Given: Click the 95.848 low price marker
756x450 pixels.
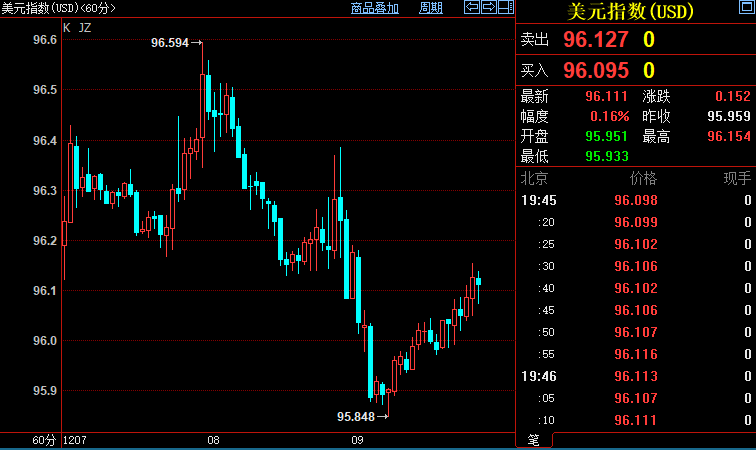Looking at the screenshot, I should pos(356,416).
